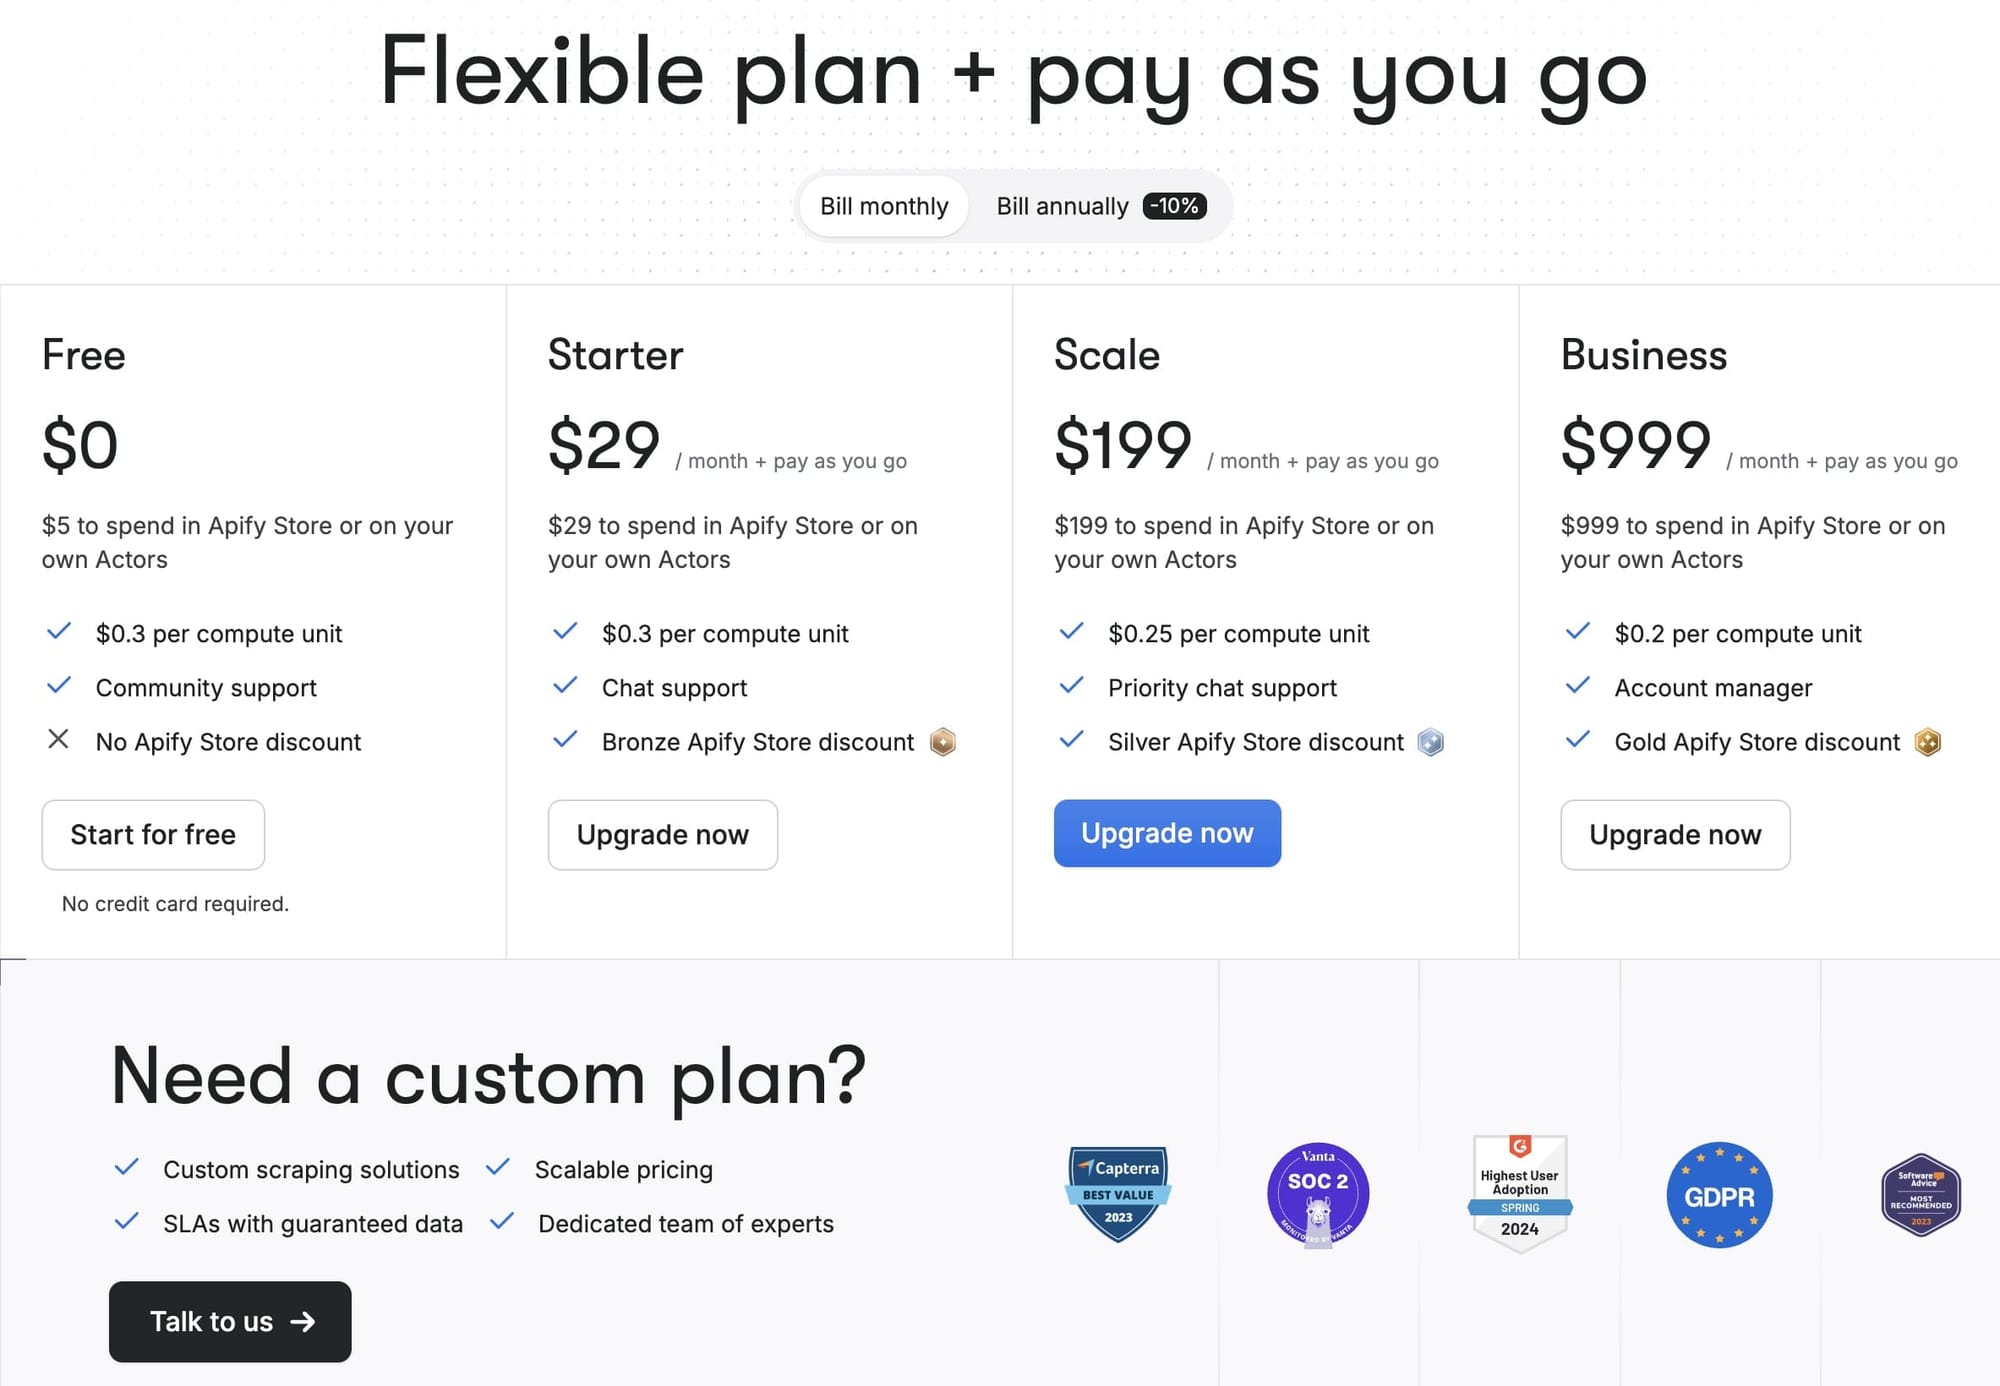
Task: Click the -10% annual discount tag
Action: point(1174,206)
